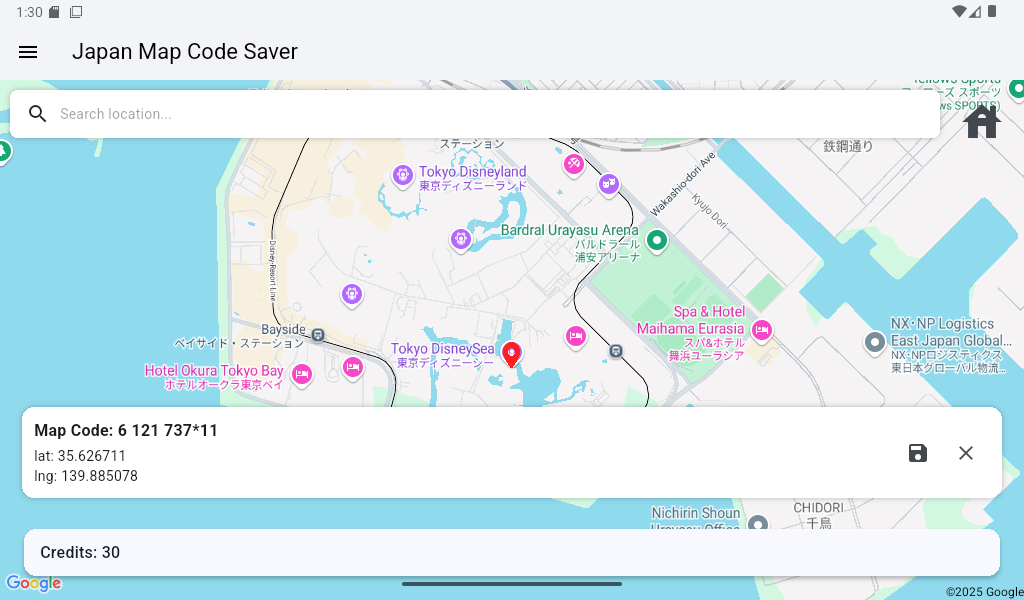The height and width of the screenshot is (600, 1024).
Task: Tap the Wi-Fi status icon
Action: tap(959, 12)
